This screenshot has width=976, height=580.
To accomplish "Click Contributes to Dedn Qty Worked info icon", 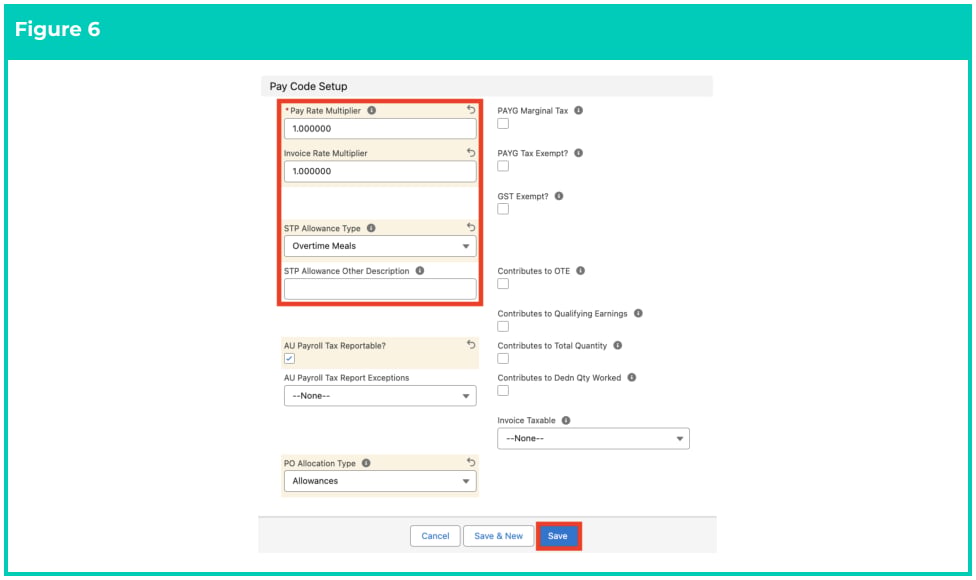I will click(x=632, y=377).
